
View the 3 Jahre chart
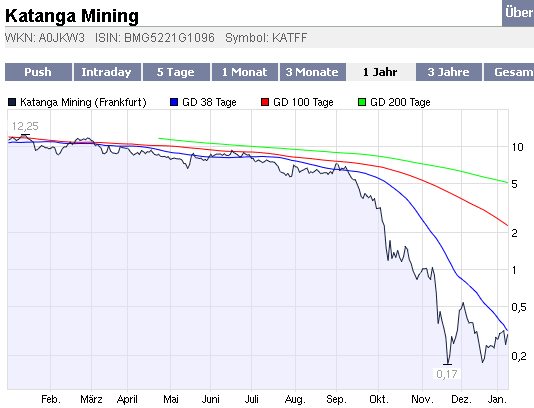449,72
